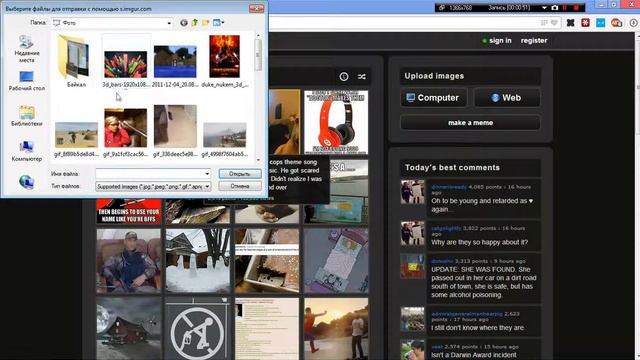640x360 pixels.
Task: Open the view menu icon in file dialog
Action: pos(218,23)
